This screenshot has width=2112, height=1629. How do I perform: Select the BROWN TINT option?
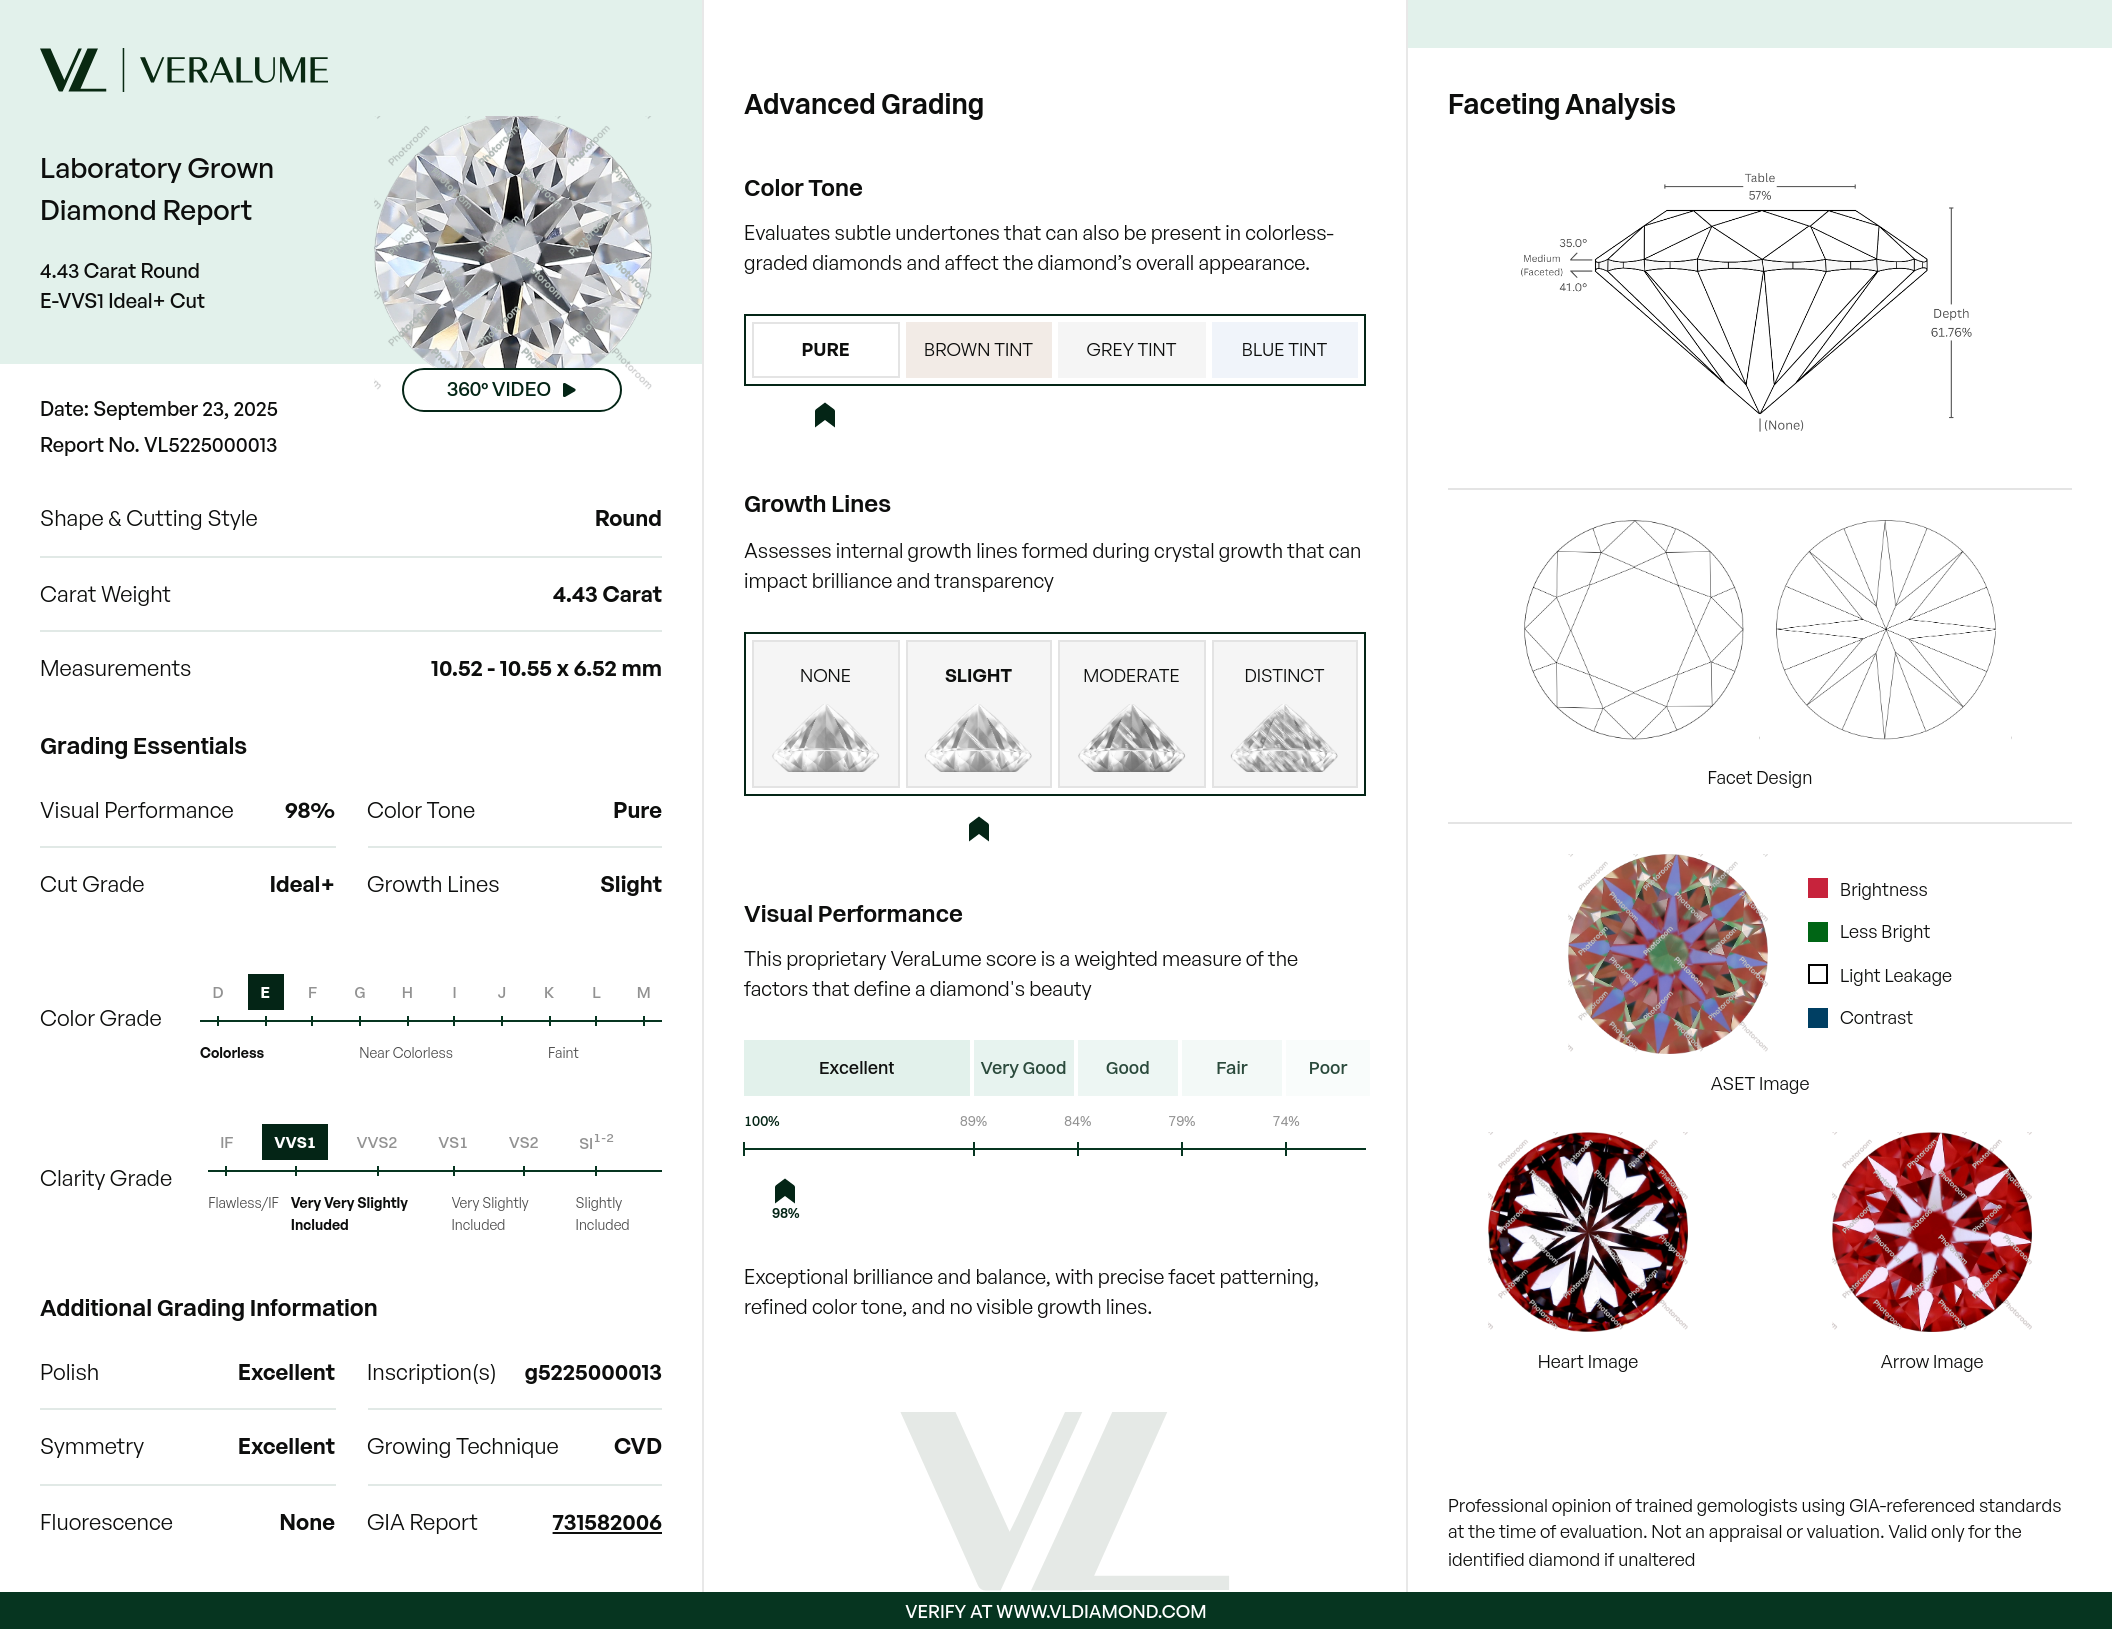[978, 350]
